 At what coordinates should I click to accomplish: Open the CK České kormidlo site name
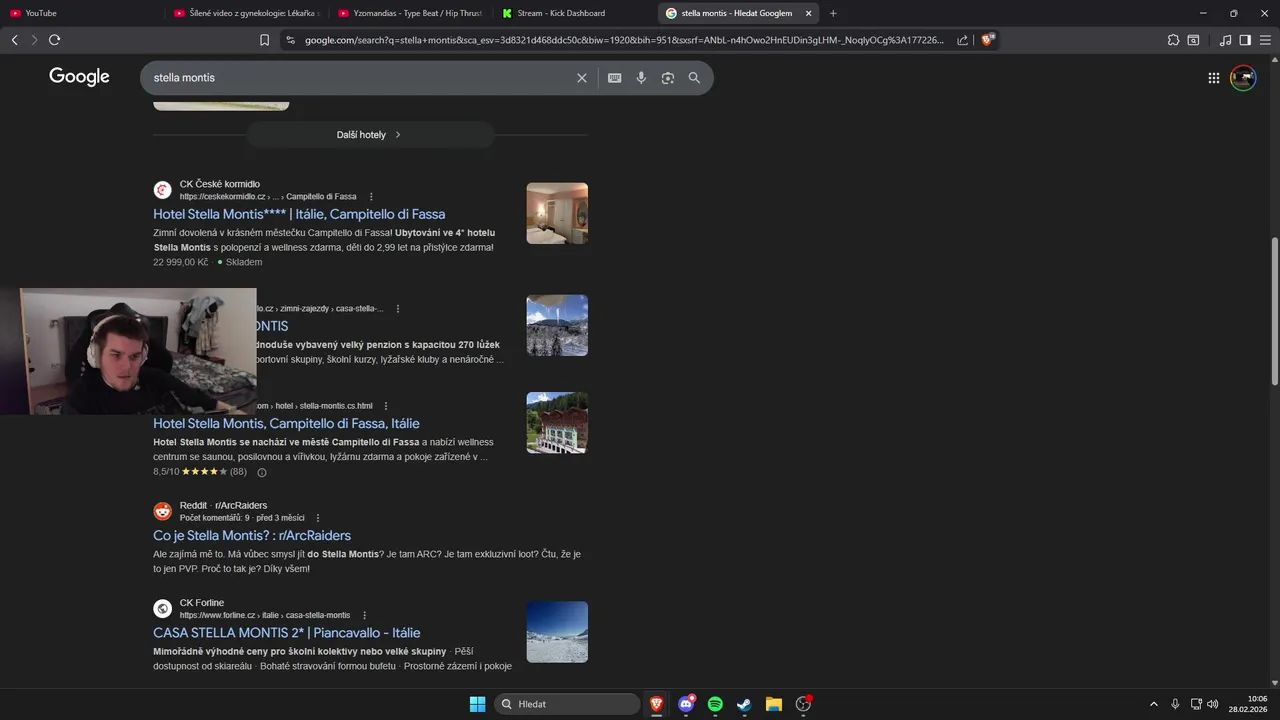(219, 184)
